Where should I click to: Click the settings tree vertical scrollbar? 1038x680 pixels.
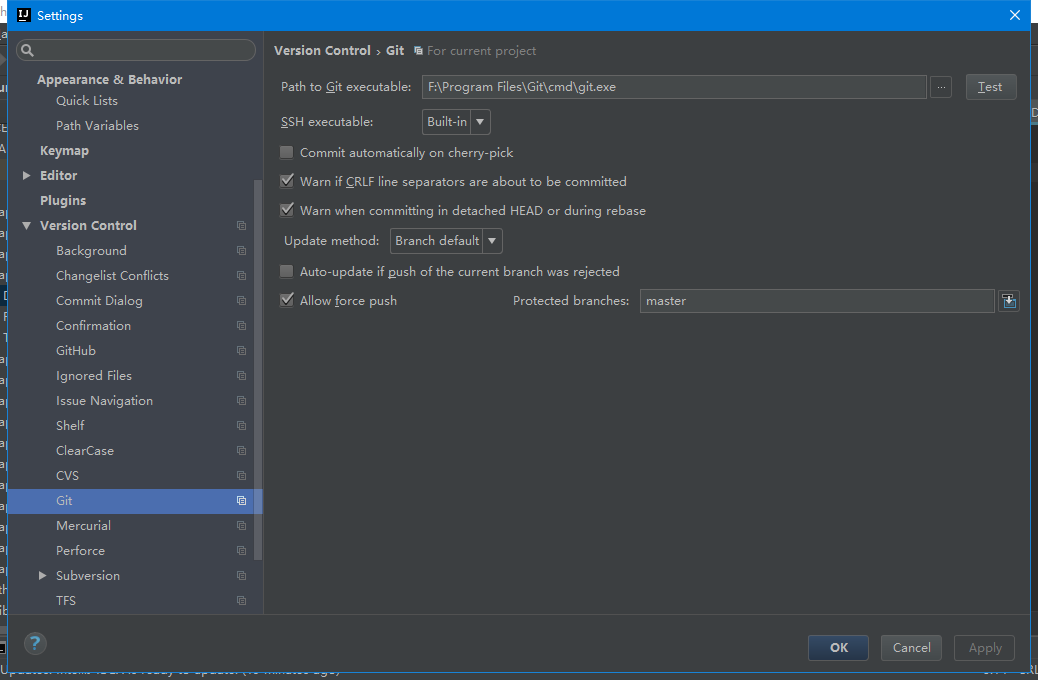(x=258, y=371)
